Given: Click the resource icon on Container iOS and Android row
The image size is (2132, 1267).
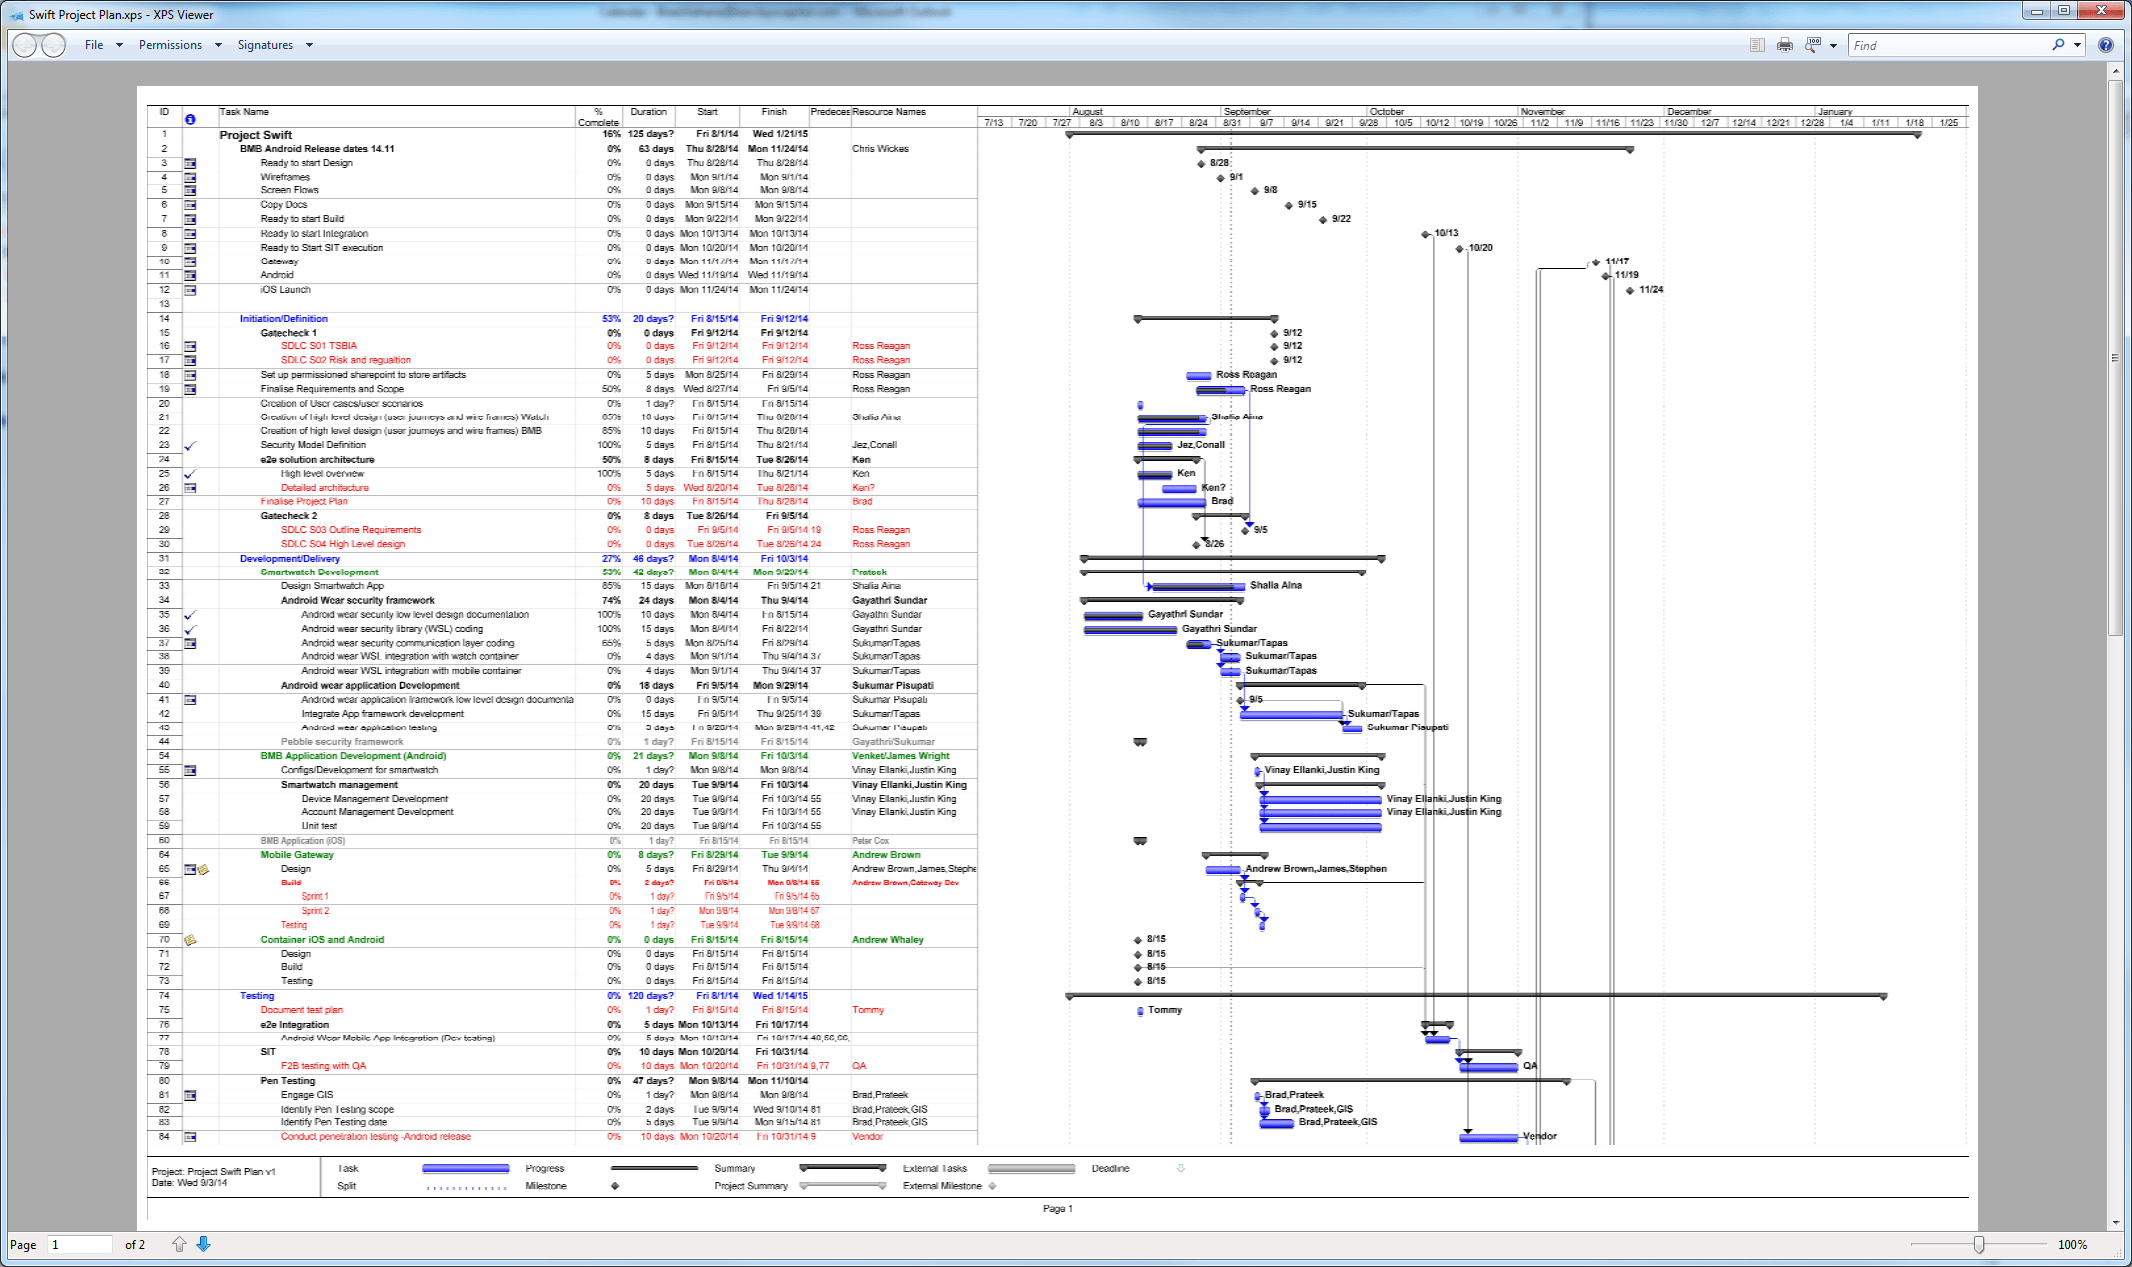Looking at the screenshot, I should click(191, 939).
